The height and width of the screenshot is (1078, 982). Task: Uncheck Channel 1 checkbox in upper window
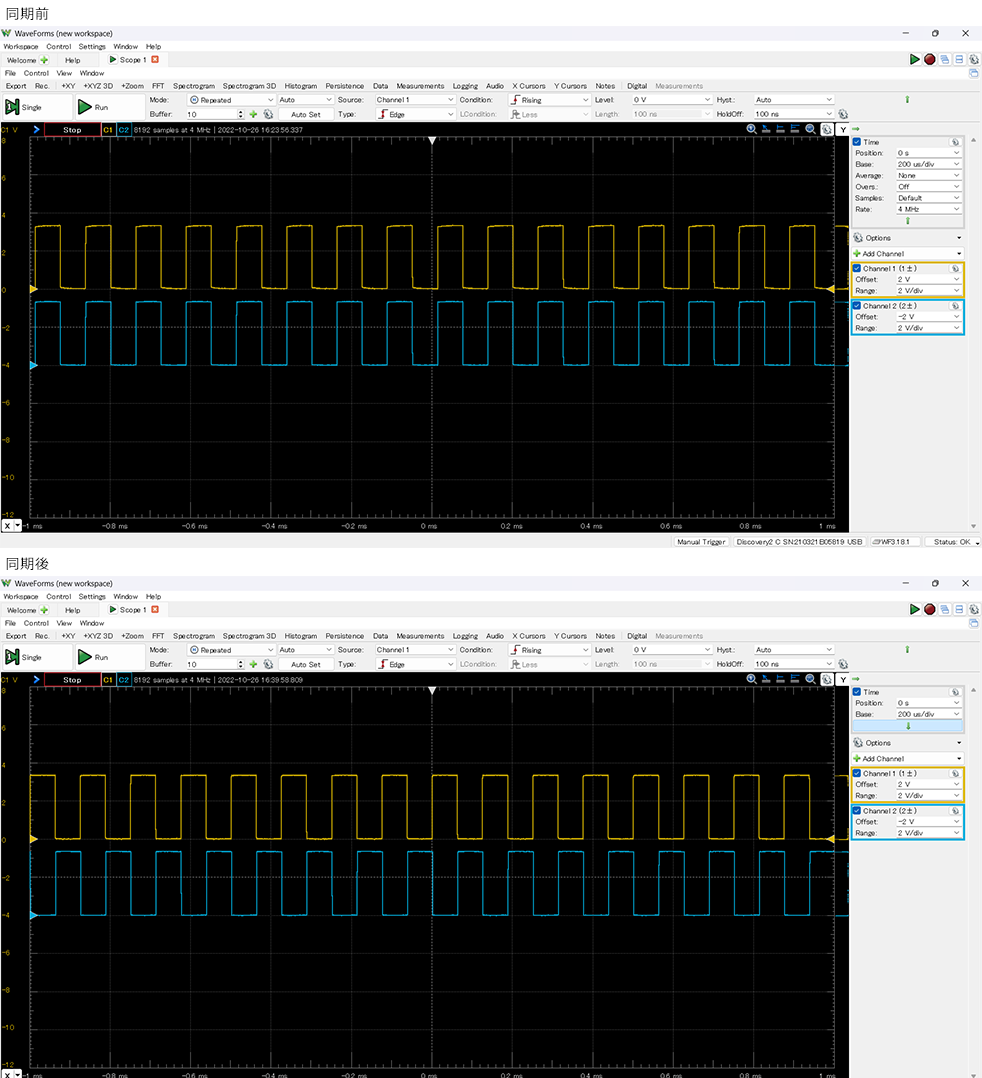coord(857,269)
